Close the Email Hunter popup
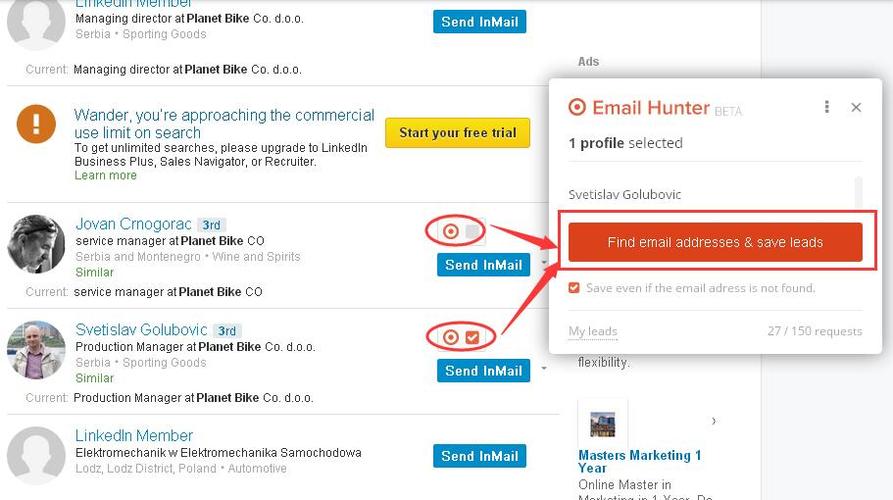 (x=856, y=107)
